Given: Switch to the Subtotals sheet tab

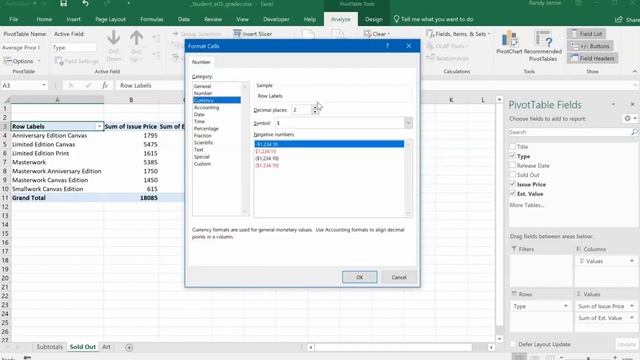Looking at the screenshot, I should tap(49, 347).
